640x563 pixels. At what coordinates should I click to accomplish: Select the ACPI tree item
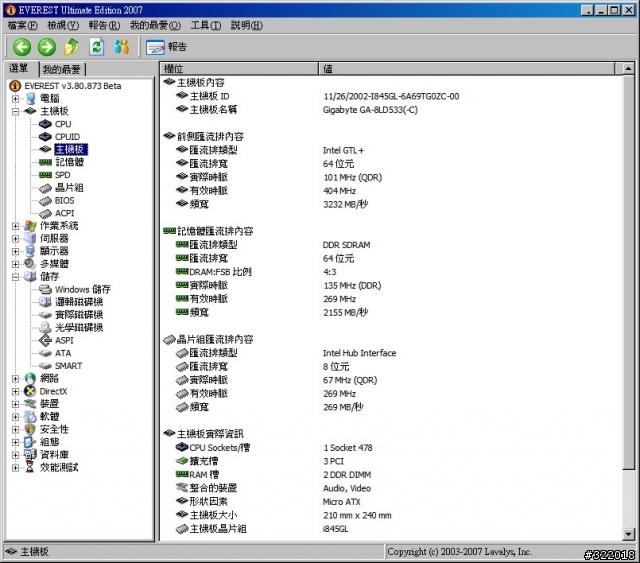pyautogui.click(x=64, y=213)
